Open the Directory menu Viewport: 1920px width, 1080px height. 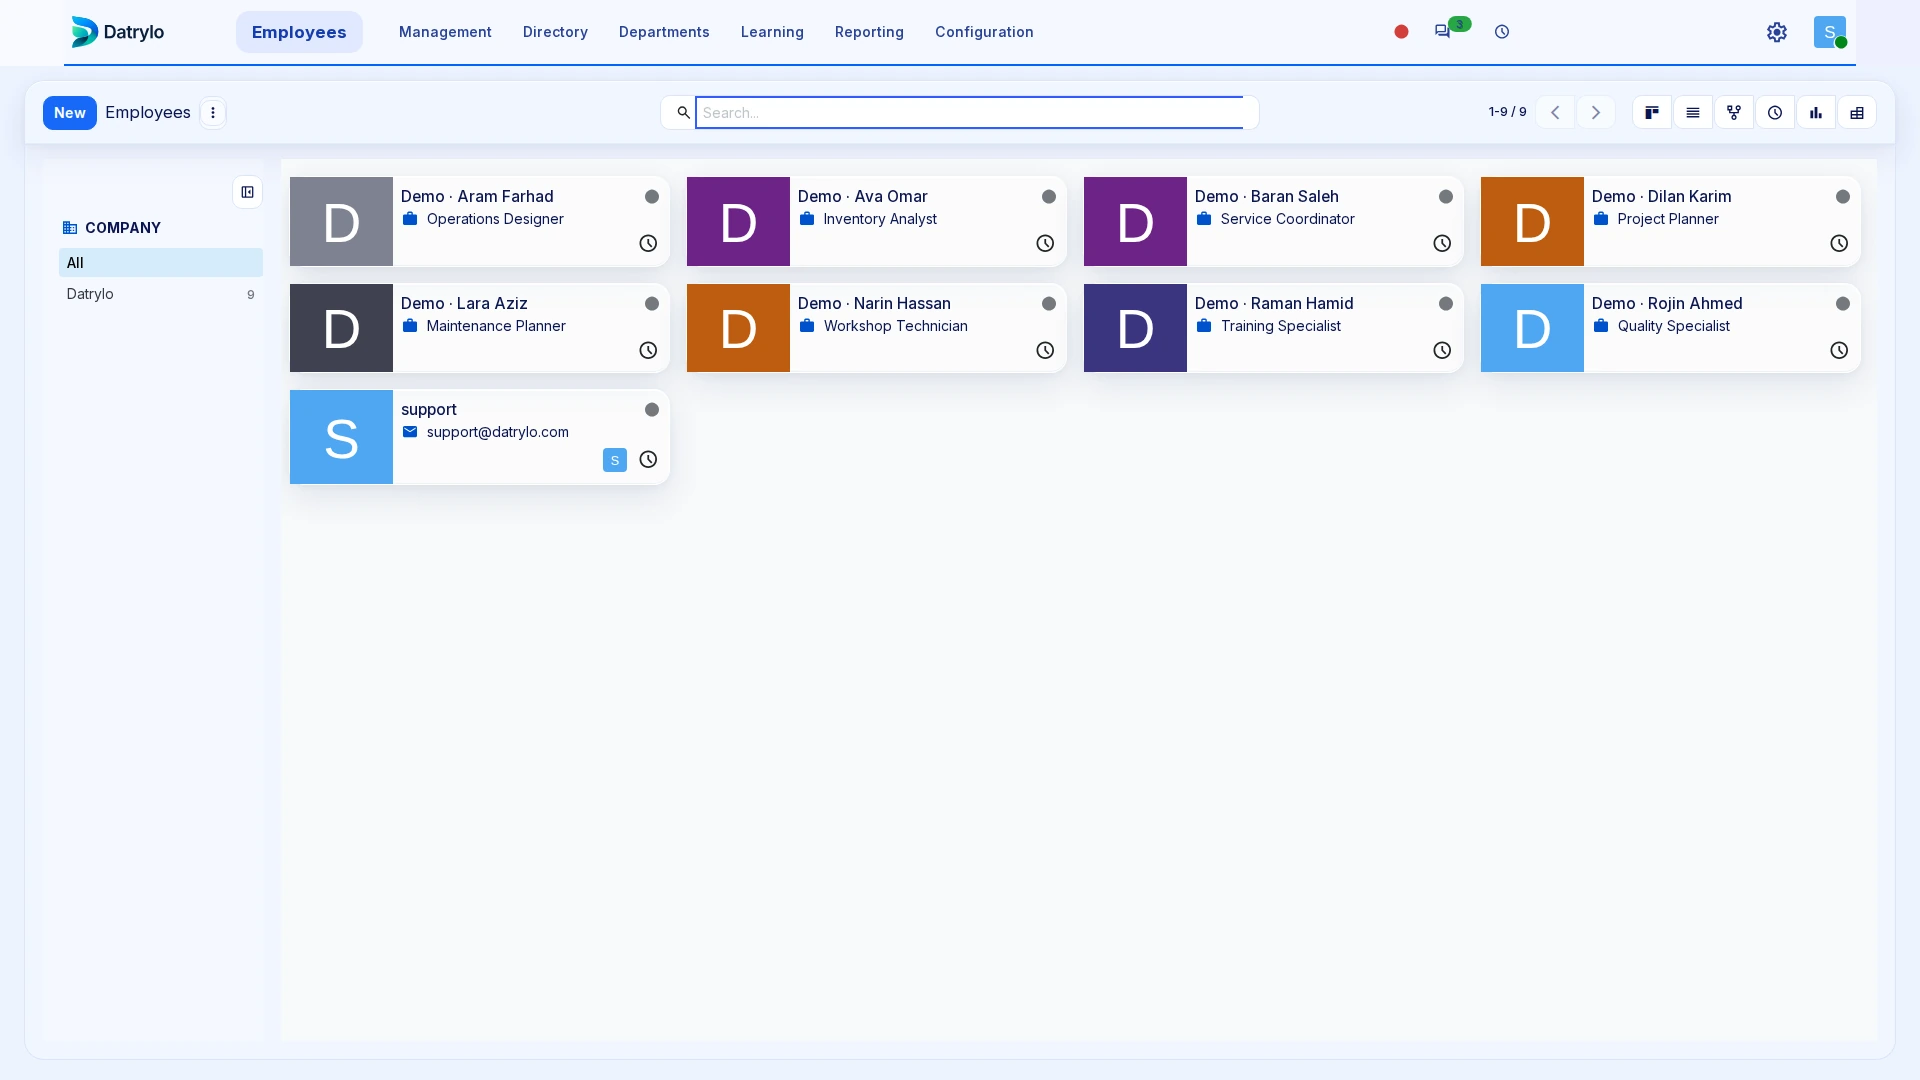[x=555, y=32]
